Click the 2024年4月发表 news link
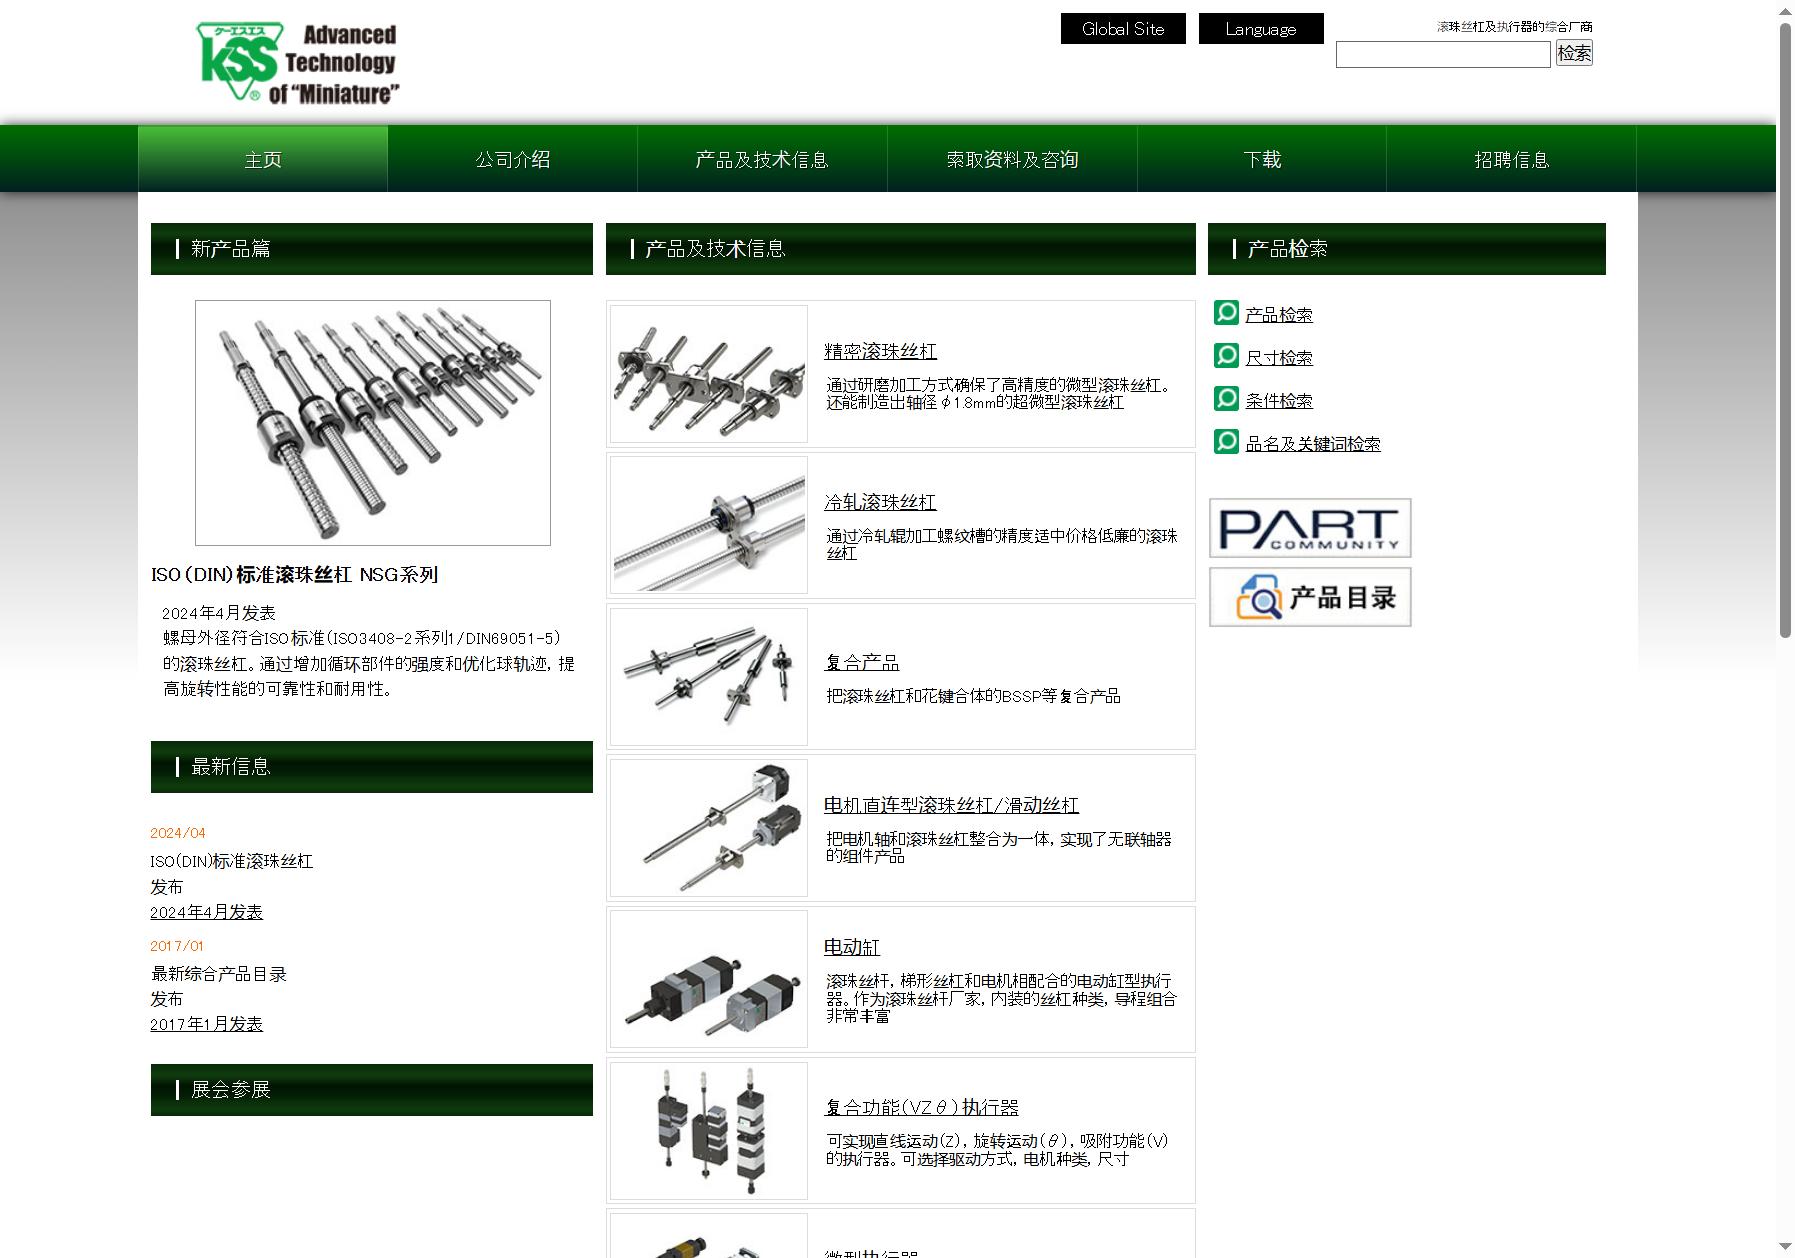This screenshot has width=1795, height=1258. tap(206, 912)
